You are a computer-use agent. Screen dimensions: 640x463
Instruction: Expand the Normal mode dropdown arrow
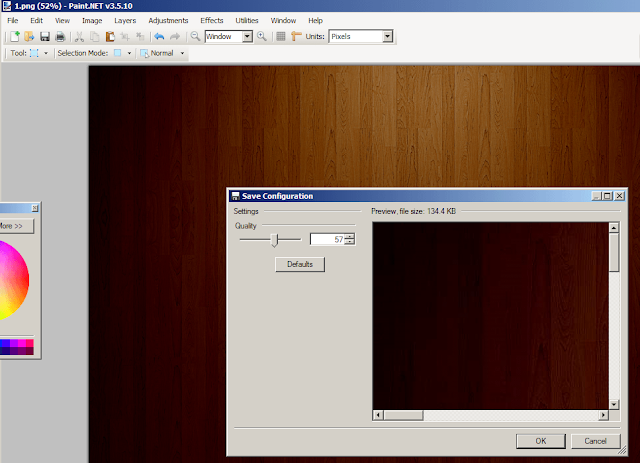click(182, 53)
